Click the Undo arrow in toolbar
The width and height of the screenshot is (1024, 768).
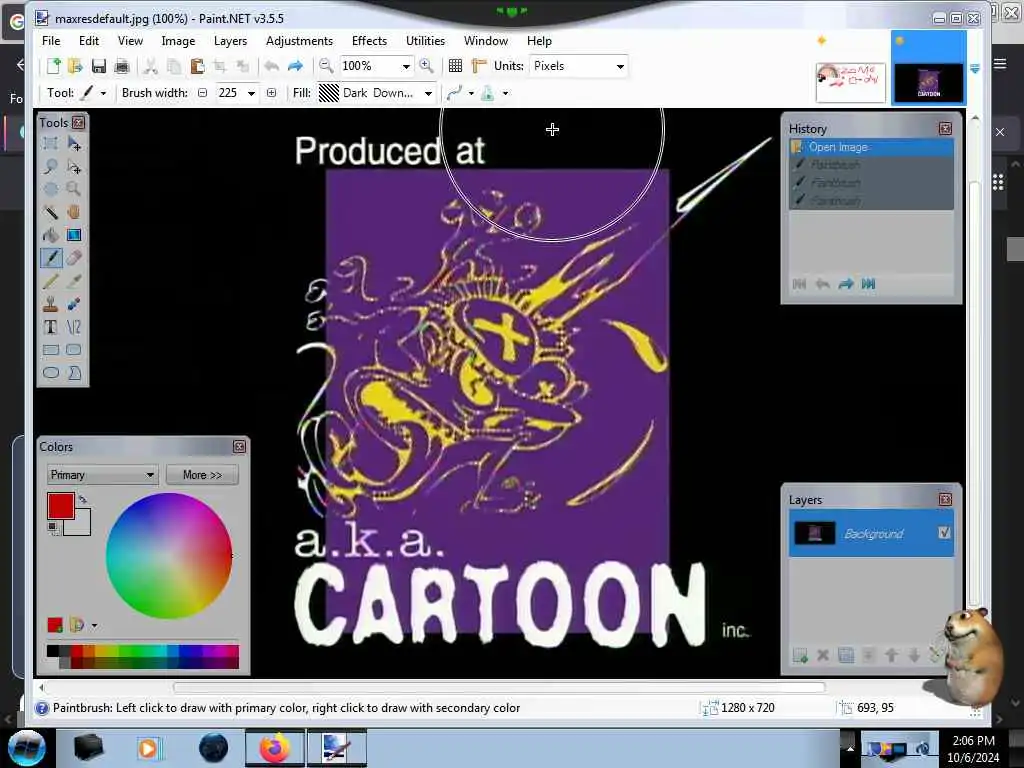click(x=272, y=66)
